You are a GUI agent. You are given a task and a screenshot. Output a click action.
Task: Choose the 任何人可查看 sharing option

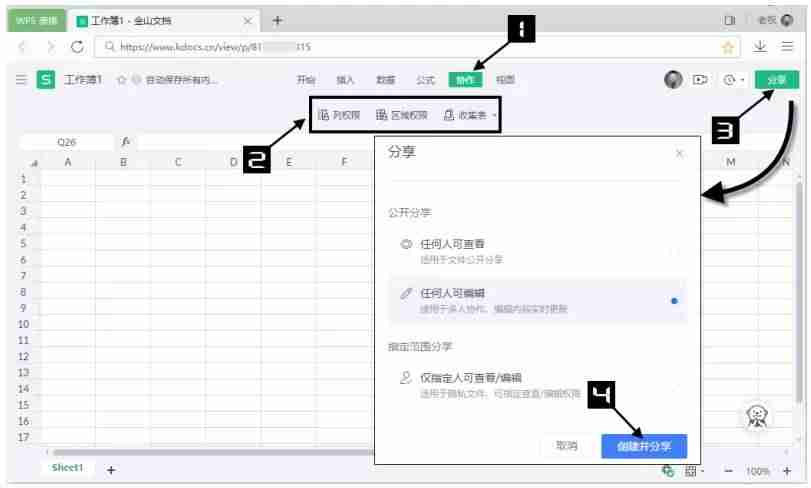(538, 251)
